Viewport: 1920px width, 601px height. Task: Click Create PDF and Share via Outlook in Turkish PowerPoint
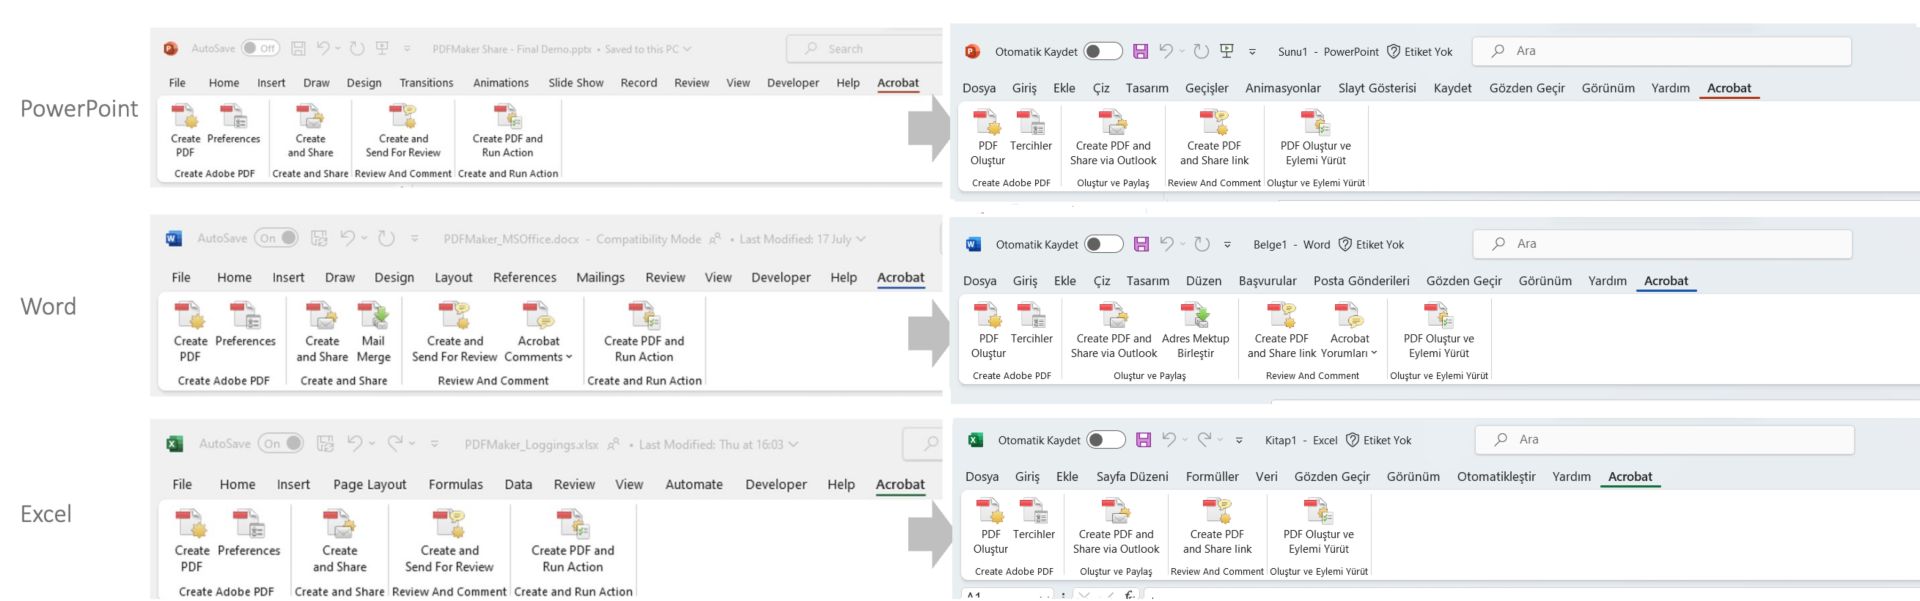coord(1113,138)
